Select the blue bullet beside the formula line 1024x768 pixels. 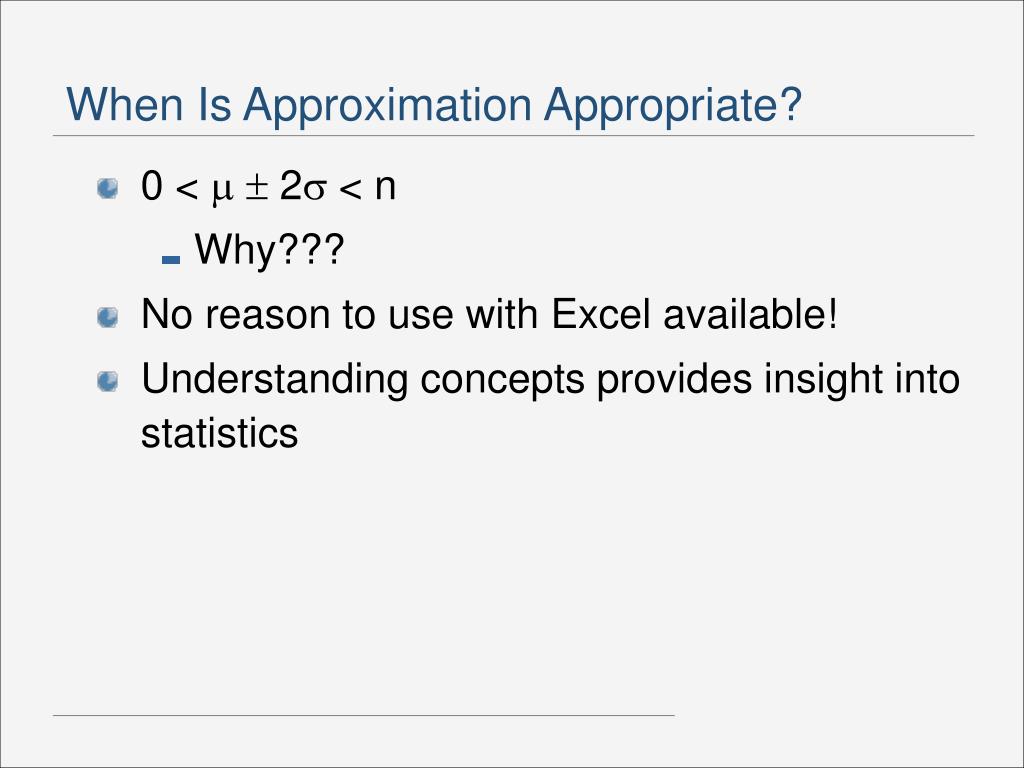pos(108,188)
